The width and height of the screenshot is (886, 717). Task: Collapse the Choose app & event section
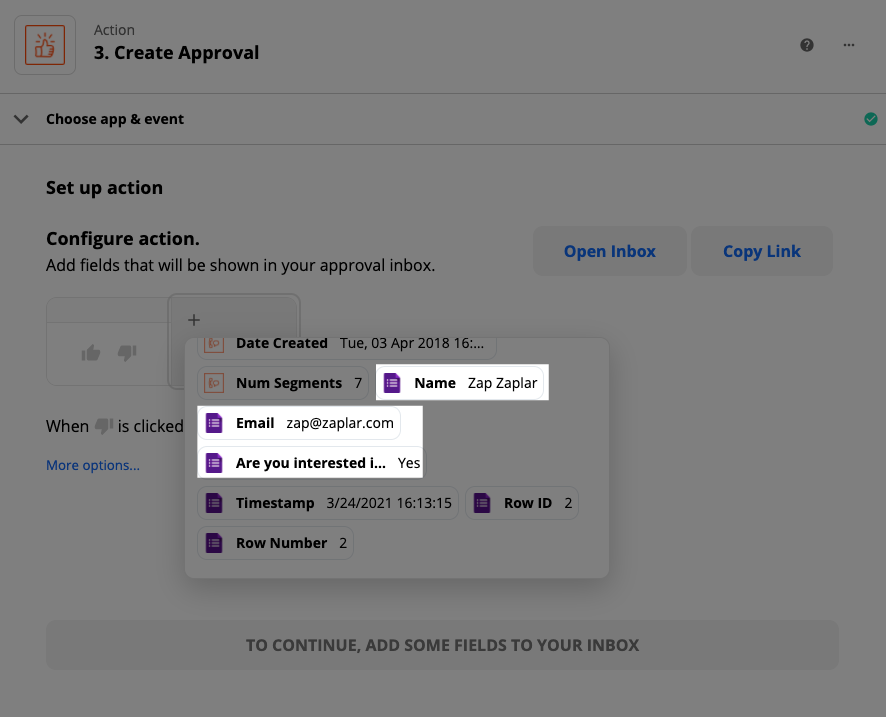(21, 119)
